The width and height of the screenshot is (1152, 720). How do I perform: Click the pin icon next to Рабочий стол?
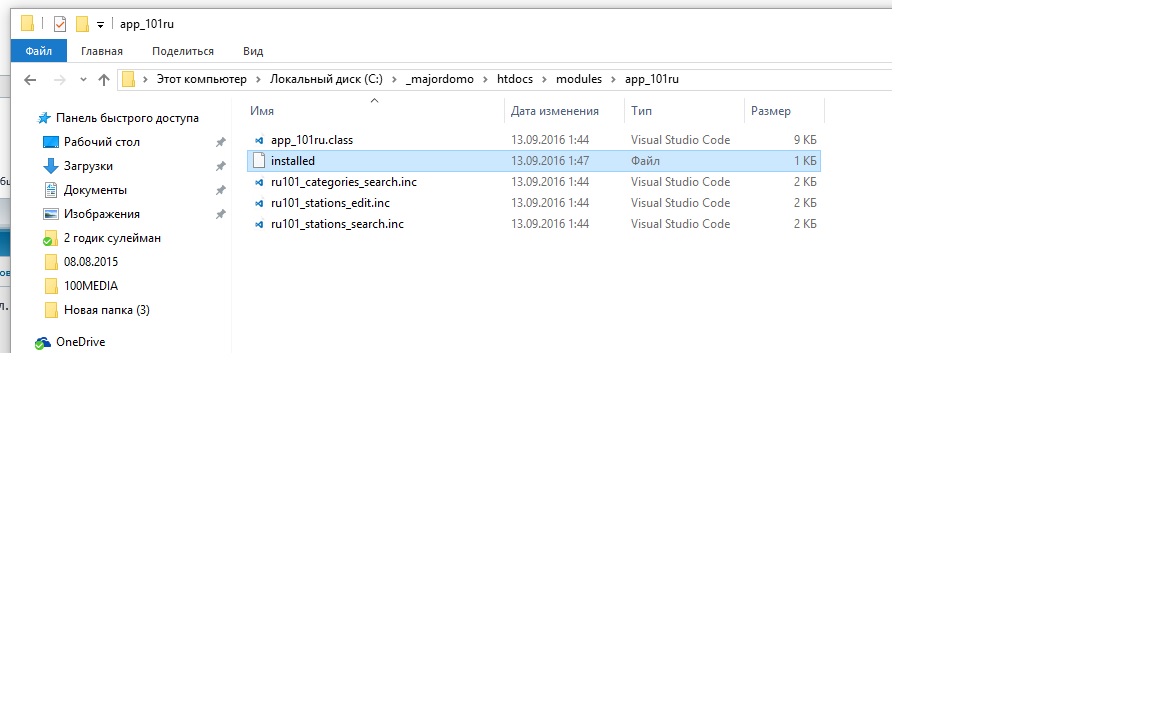[x=220, y=143]
